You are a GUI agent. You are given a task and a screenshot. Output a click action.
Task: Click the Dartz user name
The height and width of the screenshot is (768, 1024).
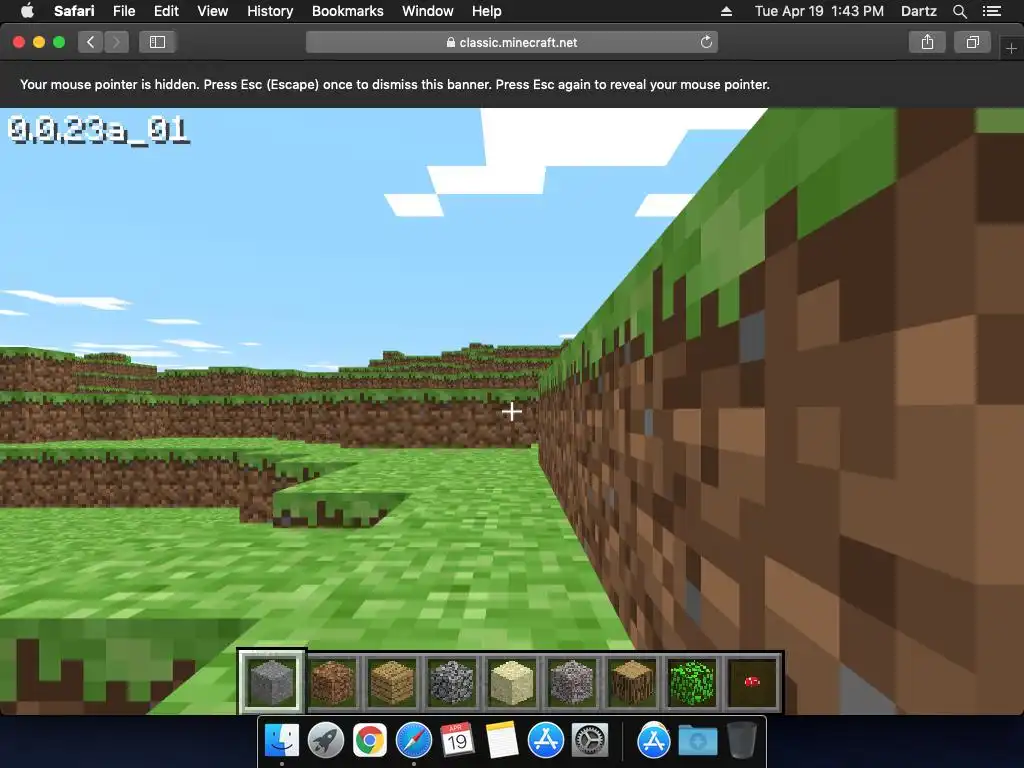(918, 11)
